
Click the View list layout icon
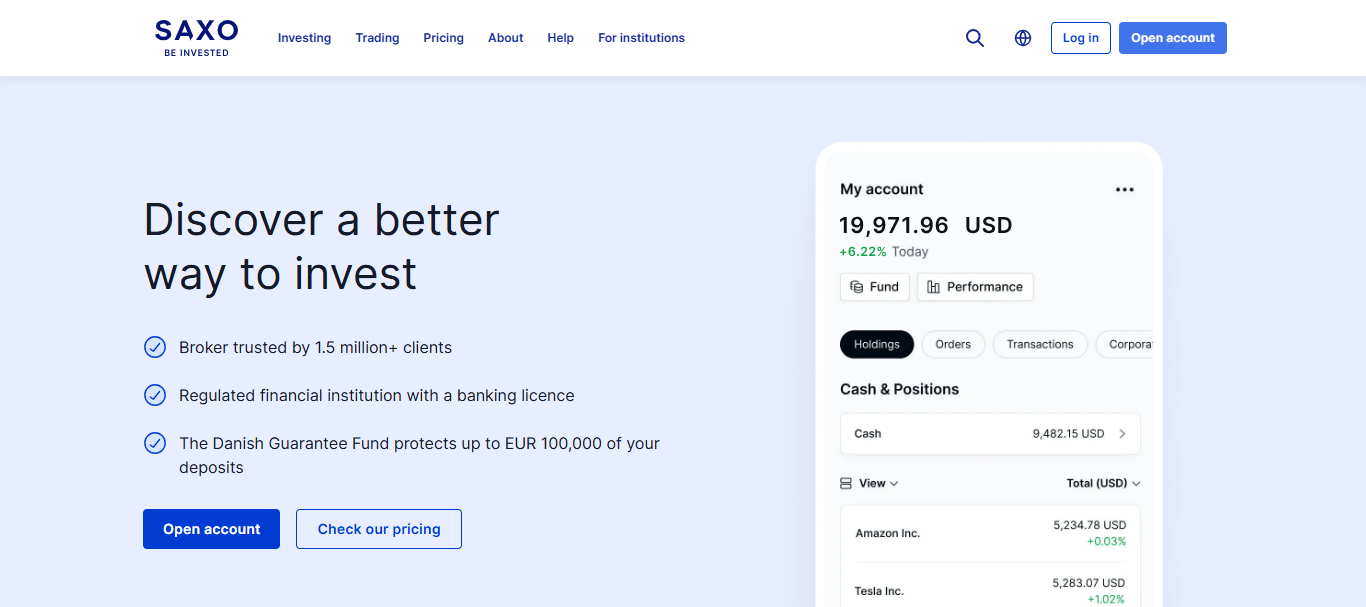(846, 483)
